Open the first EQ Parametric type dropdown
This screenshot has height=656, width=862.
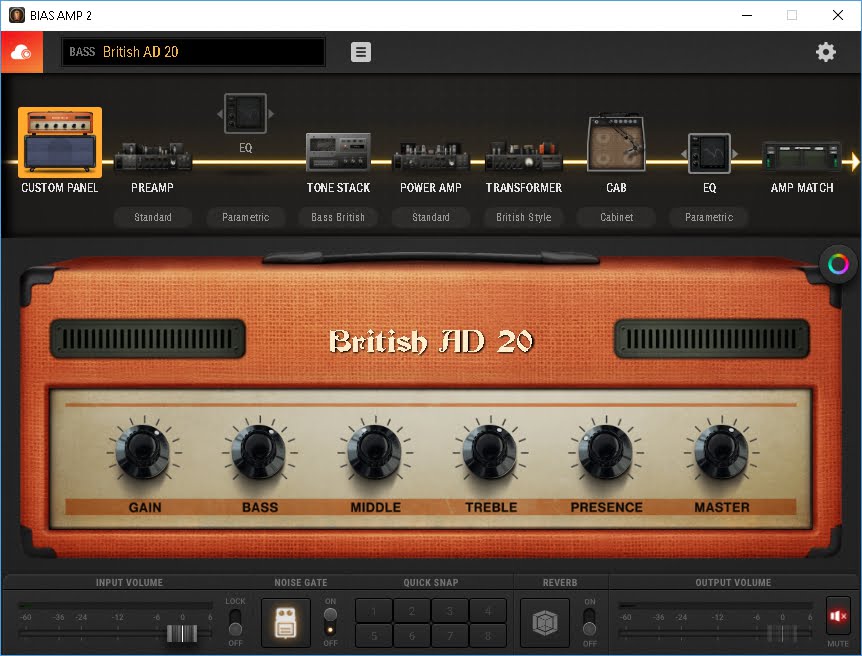click(245, 217)
